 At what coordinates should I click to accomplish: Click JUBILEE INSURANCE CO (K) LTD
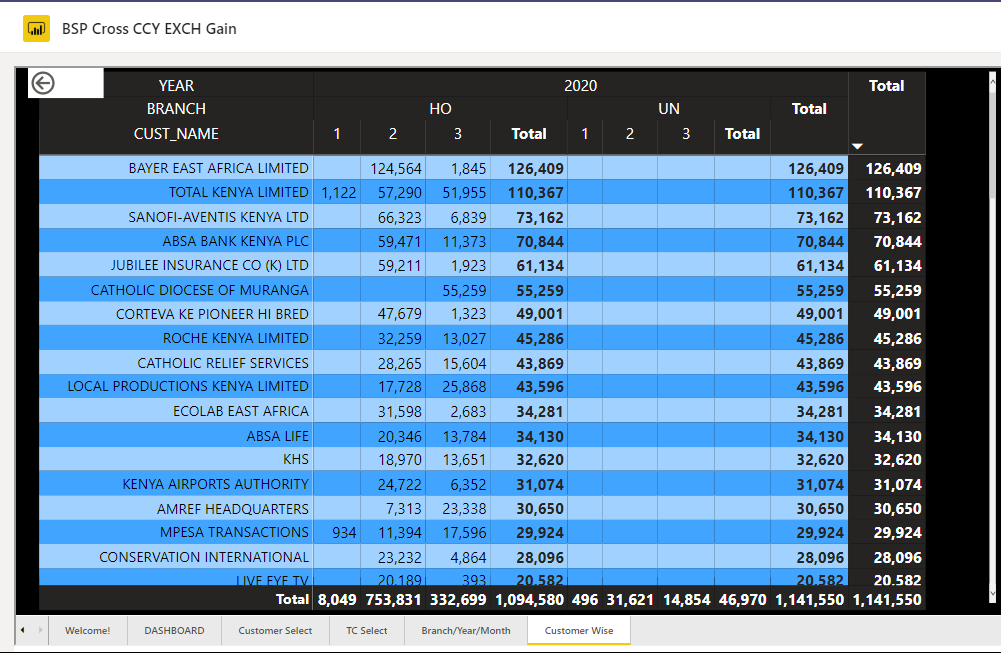point(209,266)
